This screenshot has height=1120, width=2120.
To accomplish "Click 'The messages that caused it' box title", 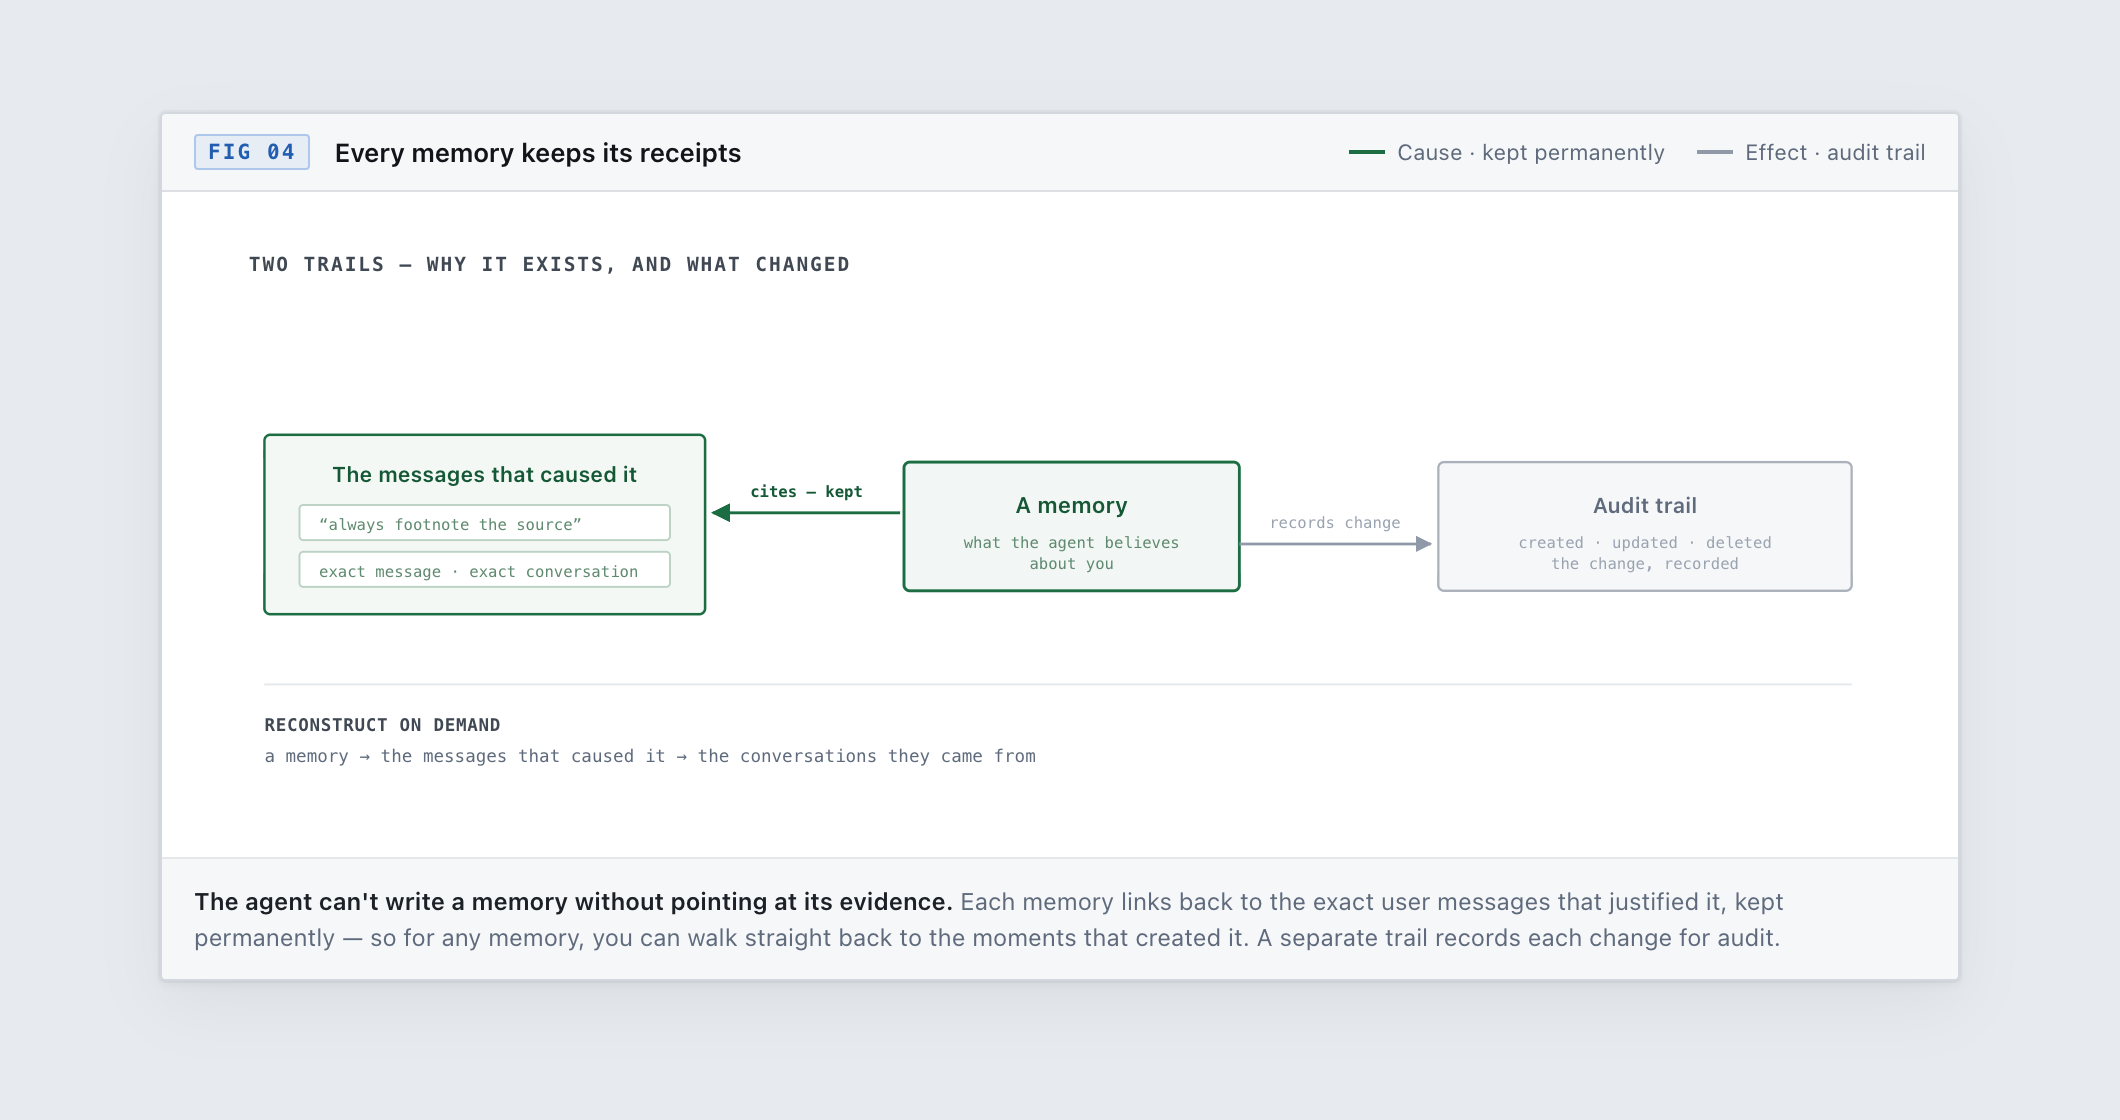I will (x=484, y=474).
